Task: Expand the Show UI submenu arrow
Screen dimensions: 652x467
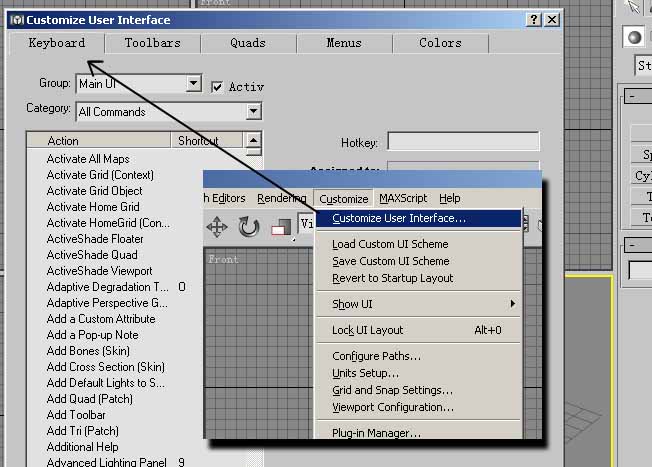Action: (513, 304)
